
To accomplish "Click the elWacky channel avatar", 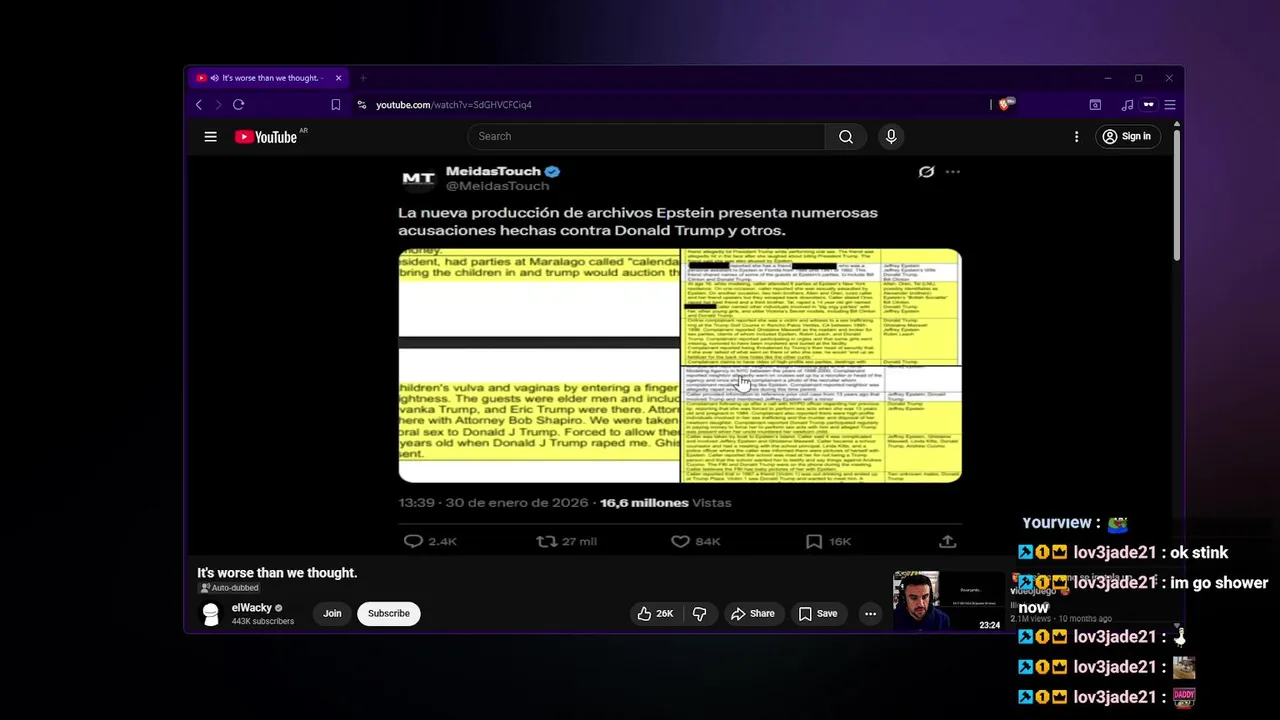I will pos(210,614).
